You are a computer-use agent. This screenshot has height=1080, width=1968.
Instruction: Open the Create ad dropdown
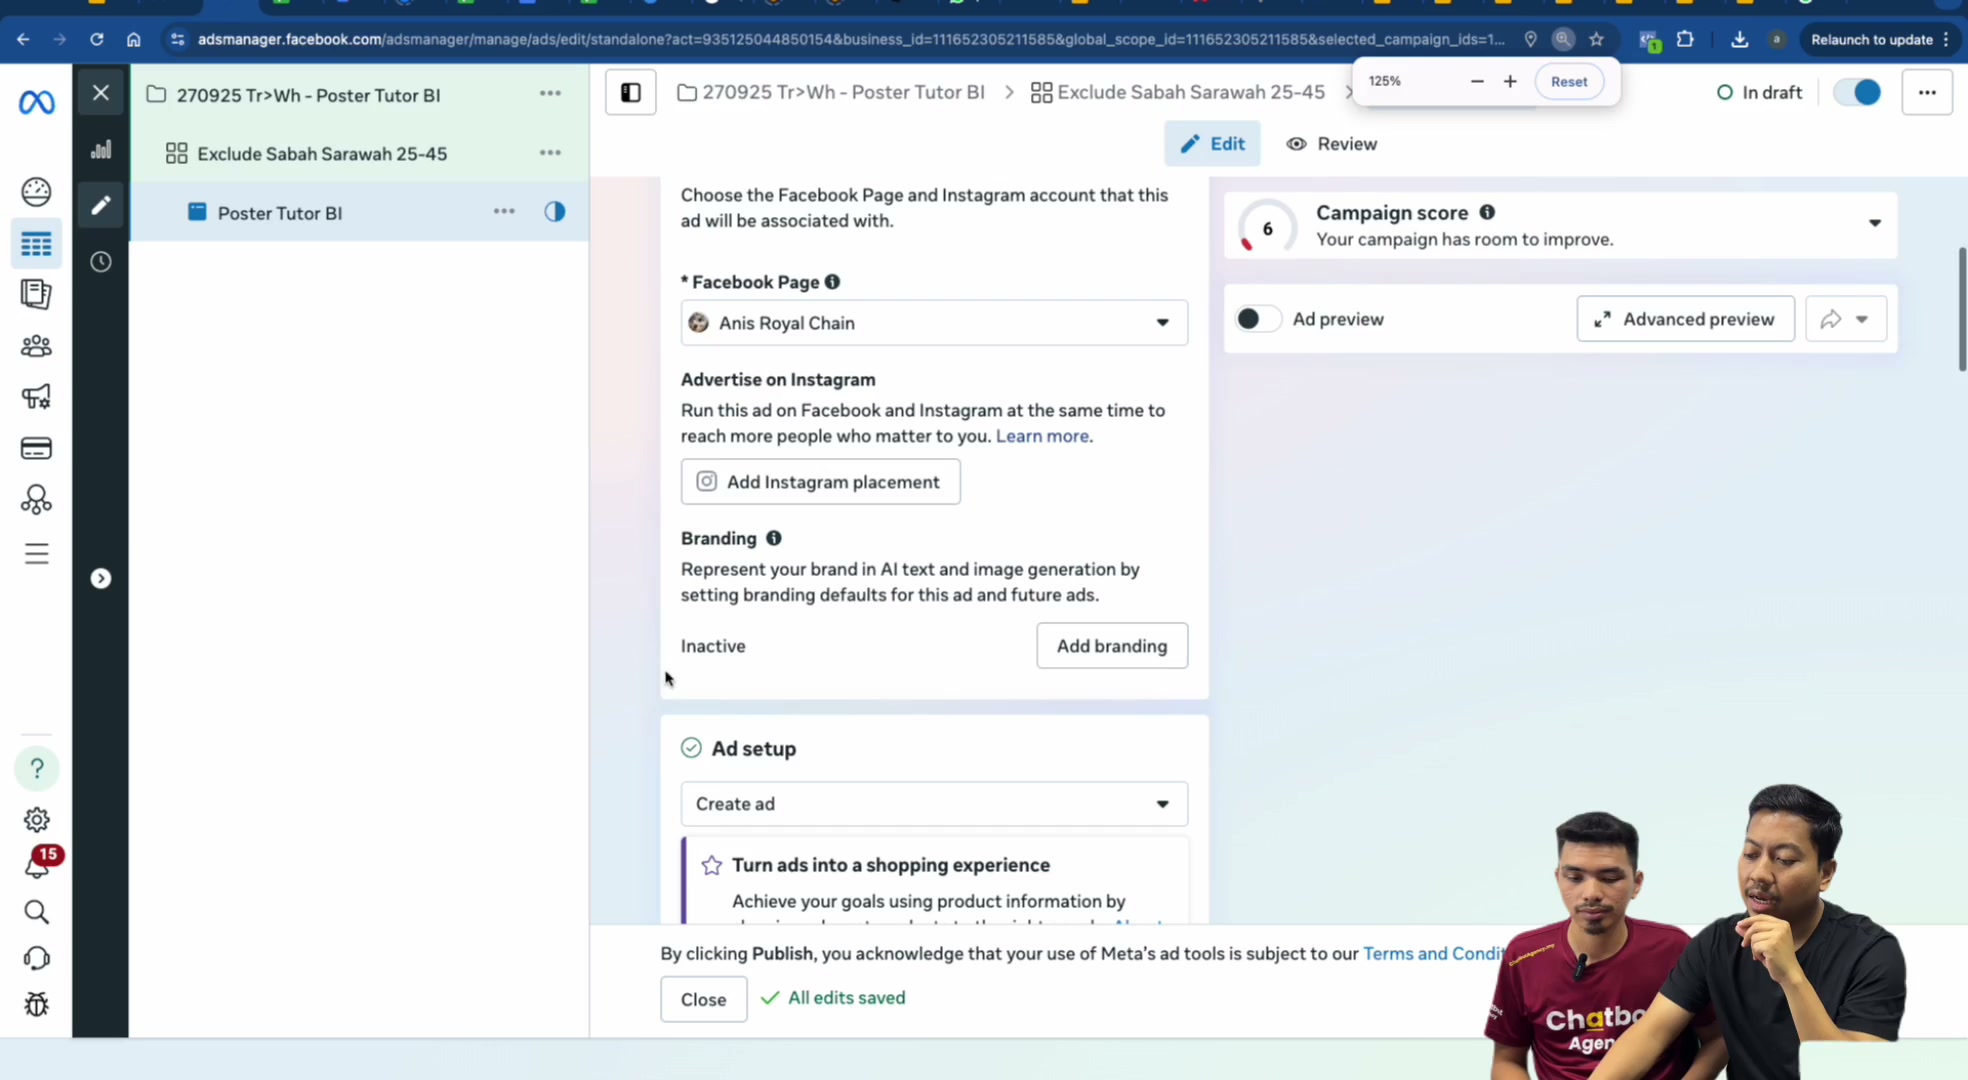pos(934,804)
